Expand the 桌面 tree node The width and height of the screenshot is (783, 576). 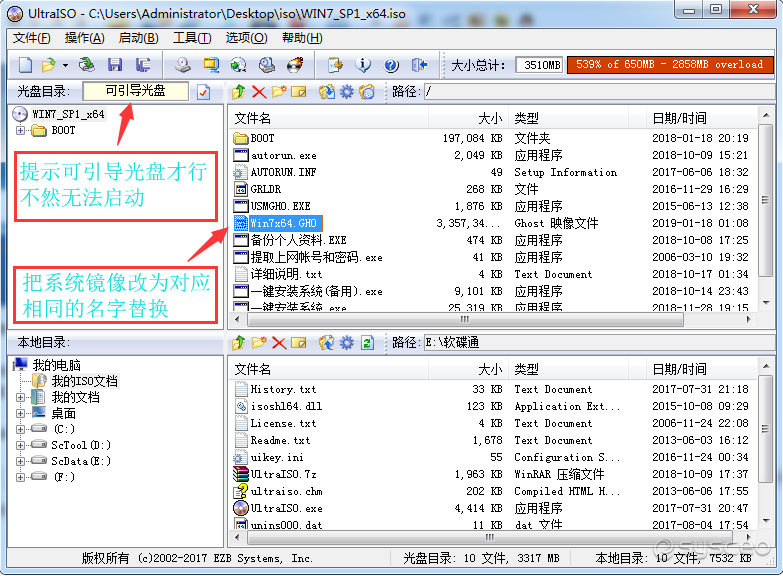click(20, 414)
